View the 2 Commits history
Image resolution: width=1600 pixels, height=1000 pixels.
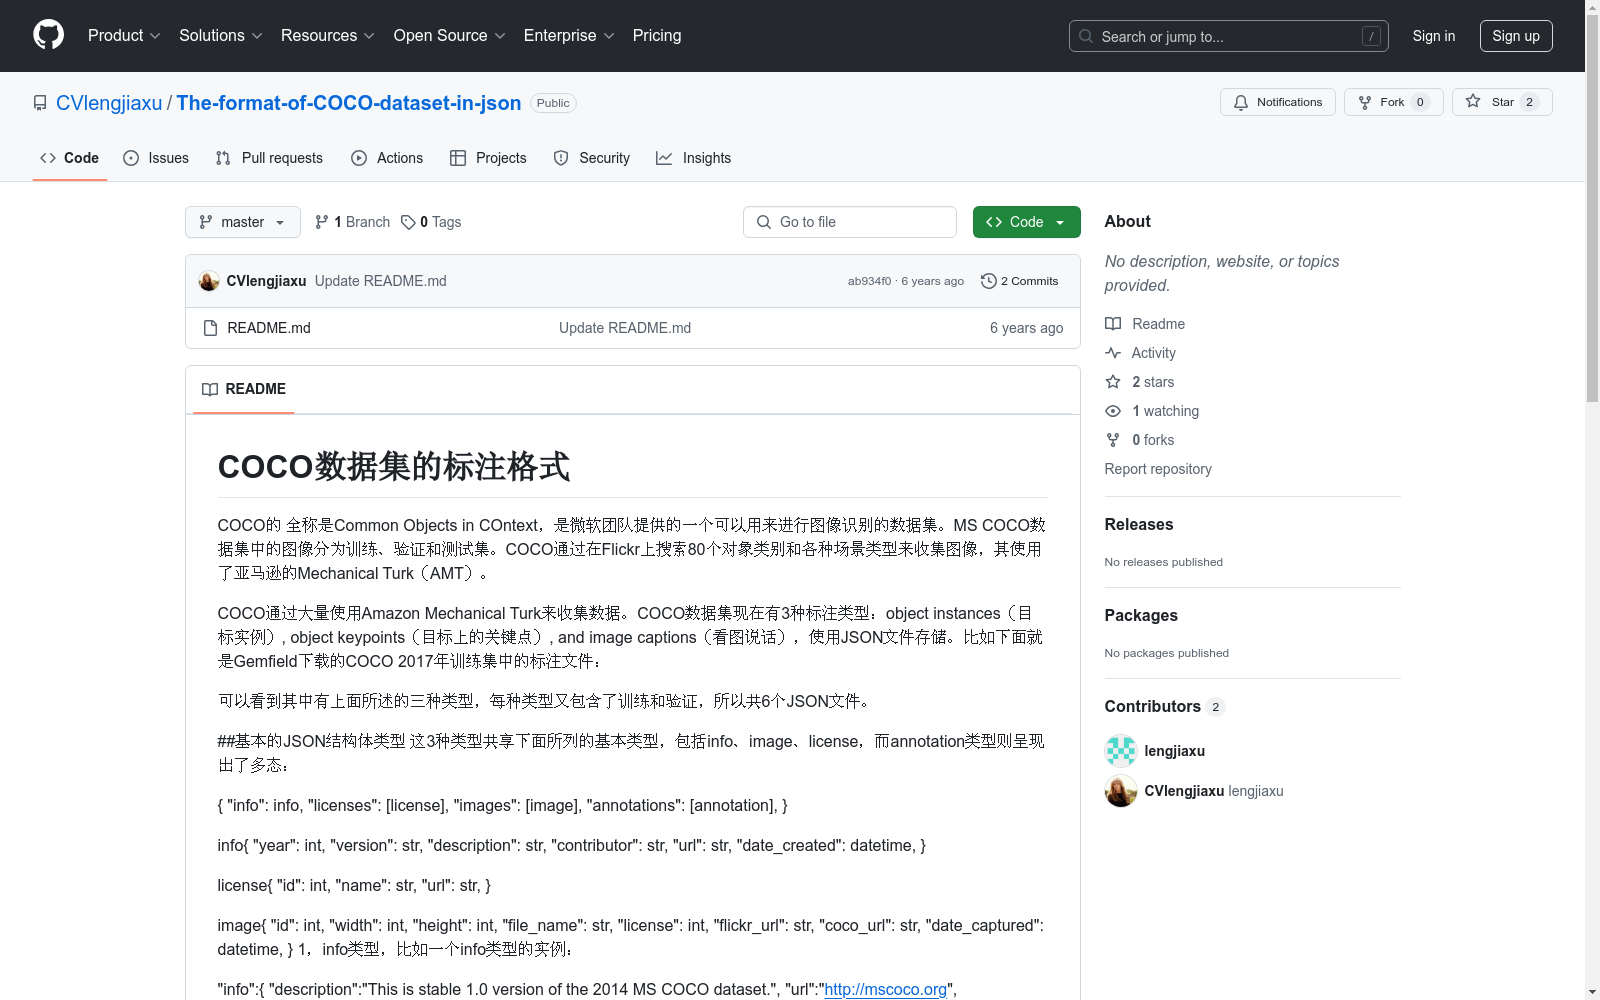pos(1020,281)
